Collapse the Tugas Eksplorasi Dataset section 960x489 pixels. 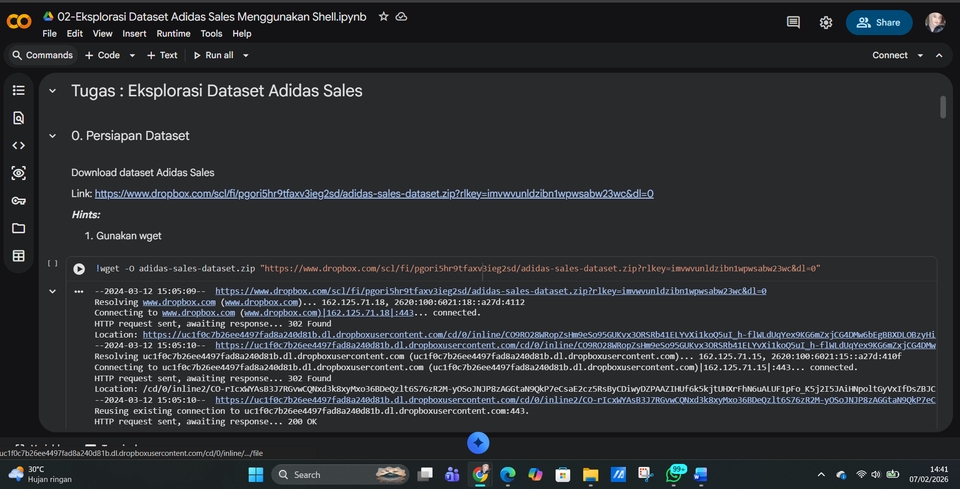[x=53, y=91]
